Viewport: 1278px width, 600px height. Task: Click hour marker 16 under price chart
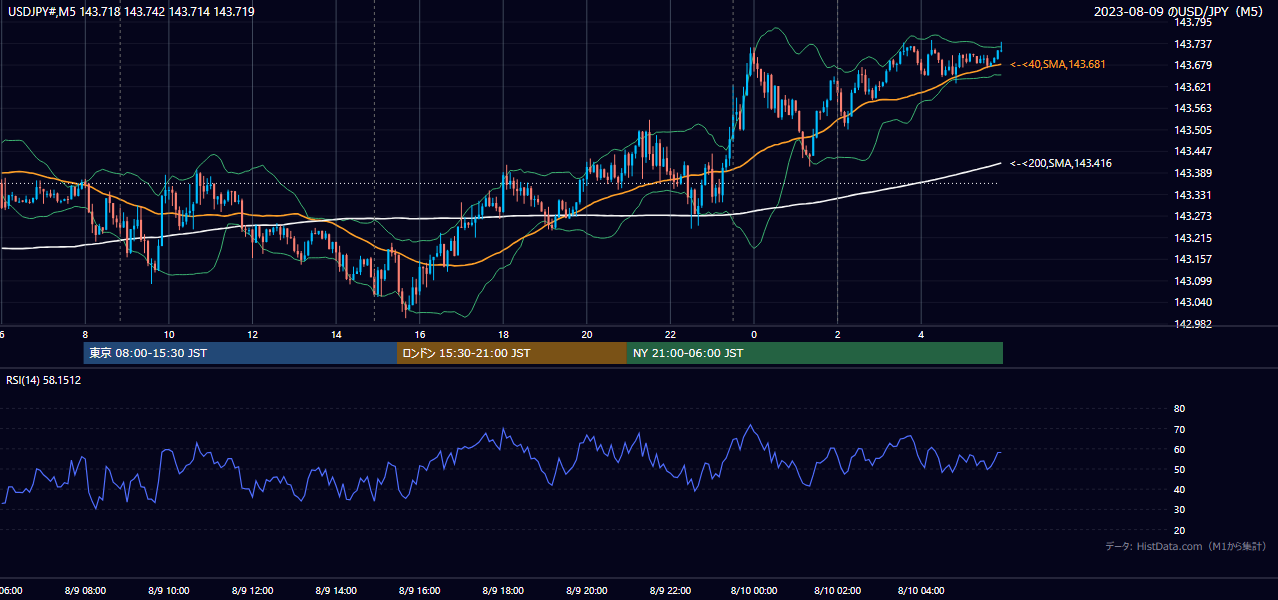coord(420,335)
